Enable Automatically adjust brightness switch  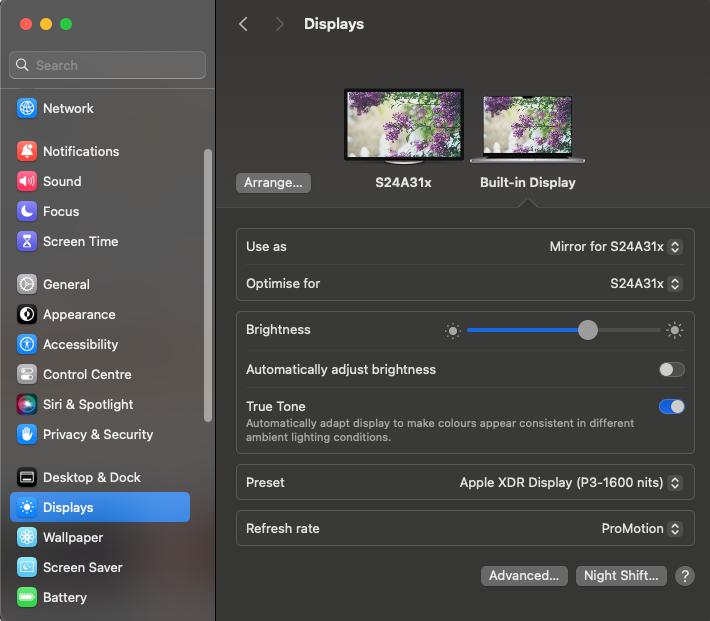click(671, 370)
